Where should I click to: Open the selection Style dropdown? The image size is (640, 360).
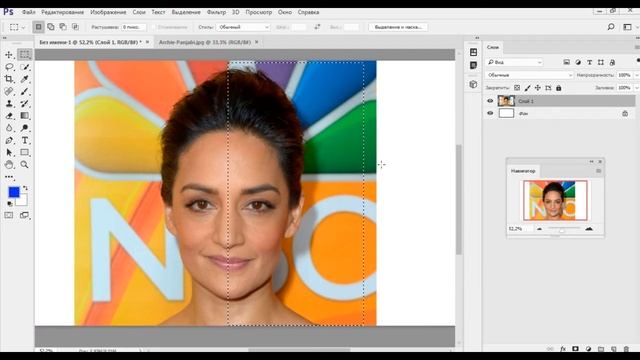tap(243, 27)
